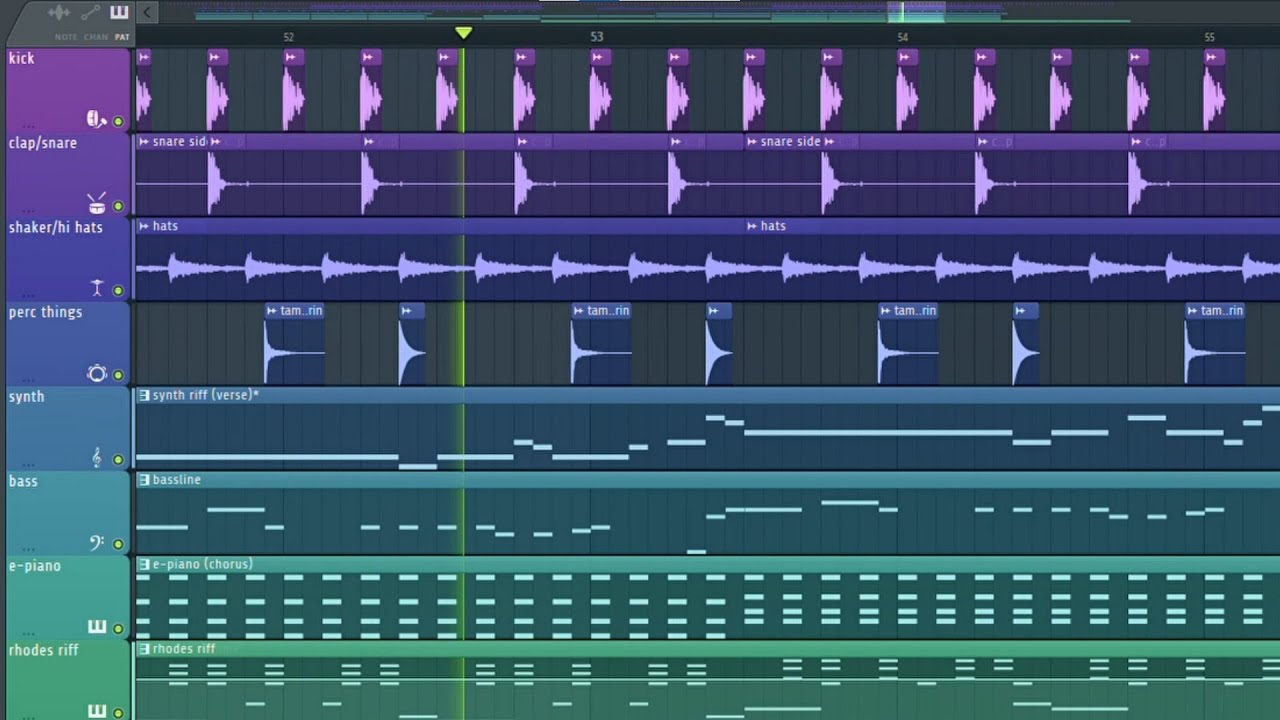This screenshot has width=1280, height=720.
Task: Switch to the PAT tab
Action: tap(122, 37)
